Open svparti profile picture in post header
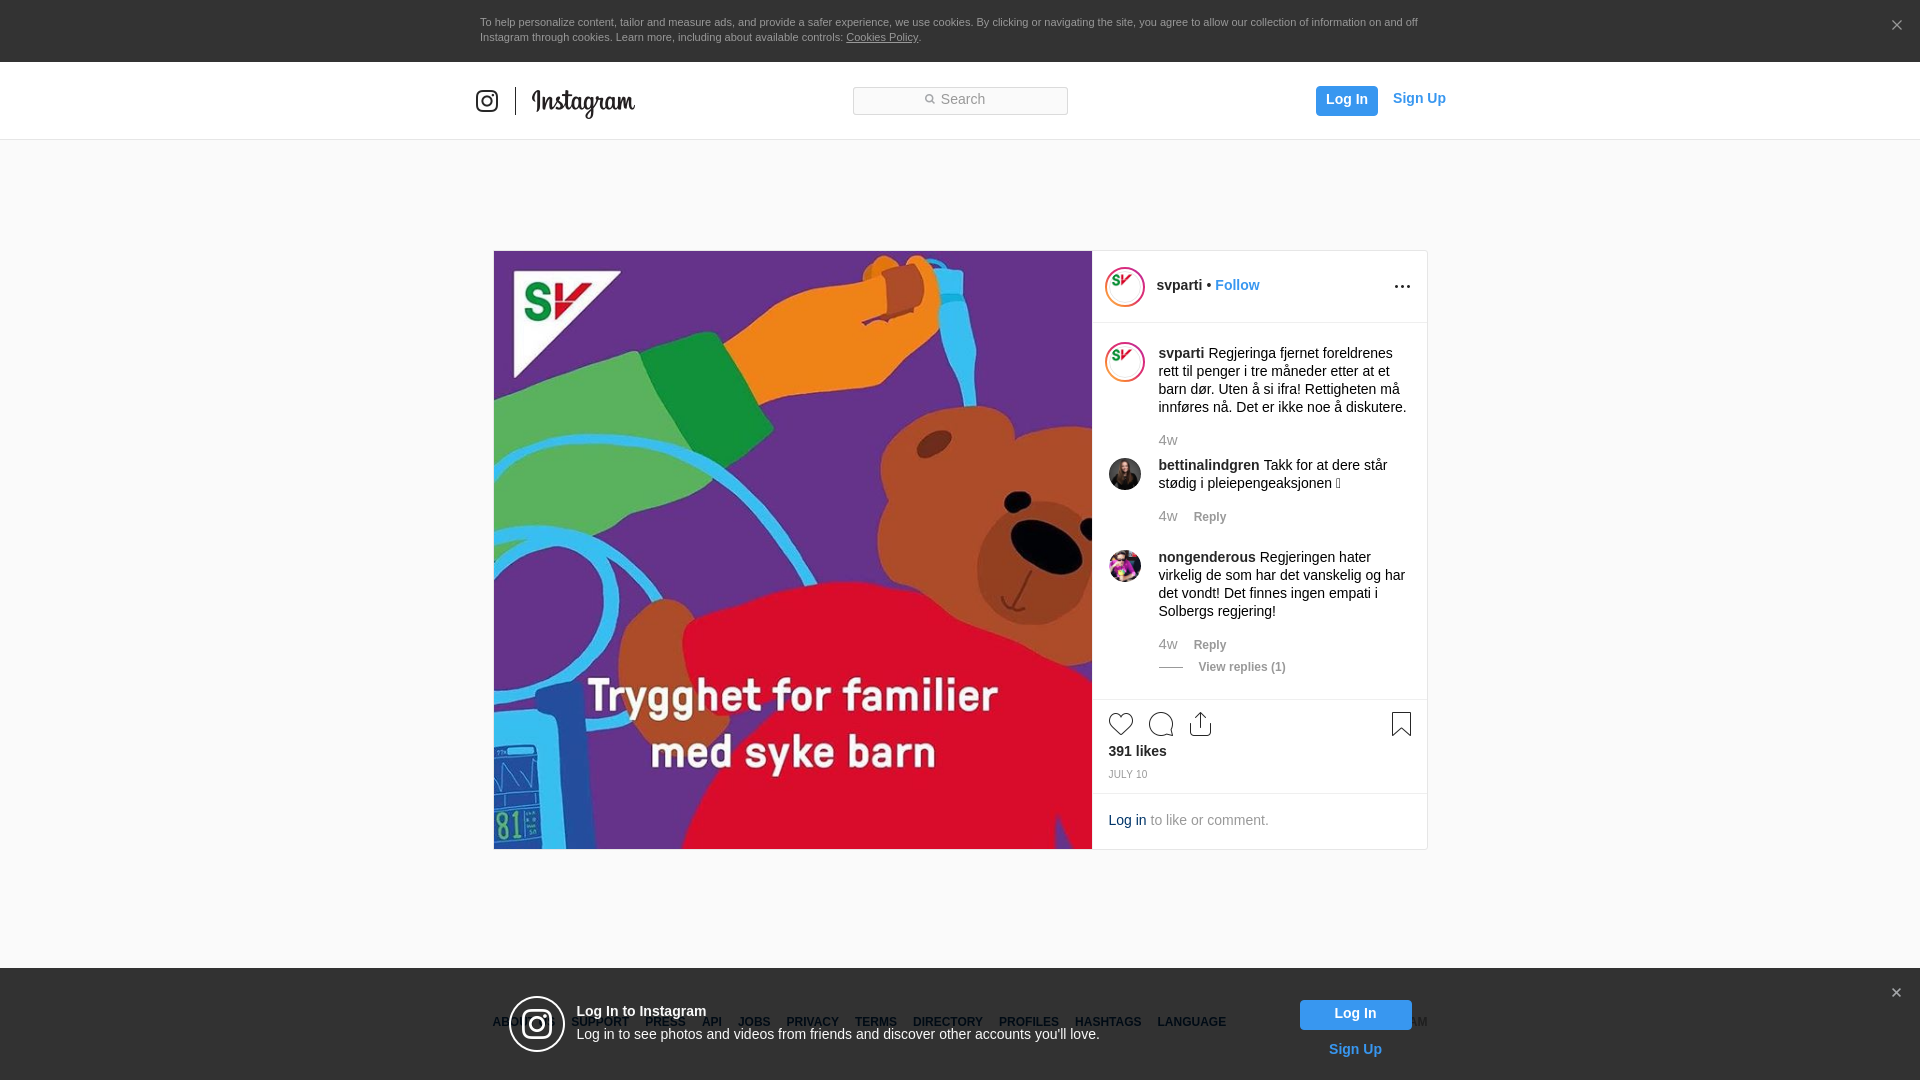1920x1080 pixels. (x=1125, y=287)
